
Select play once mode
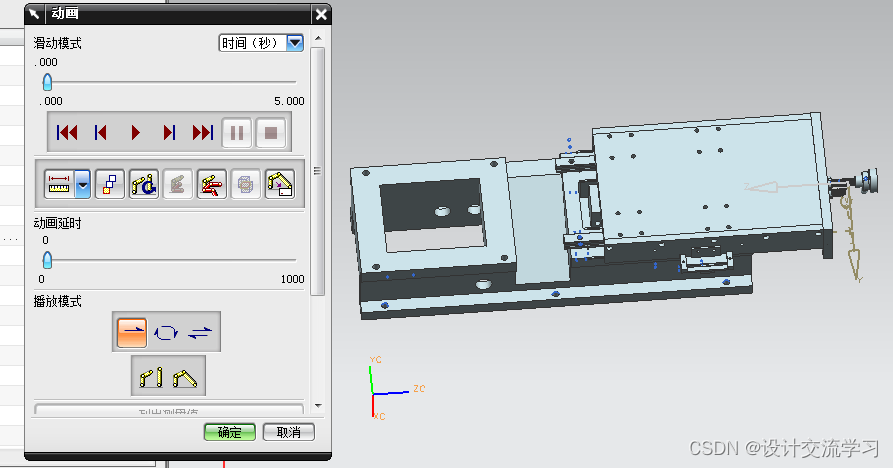132,332
